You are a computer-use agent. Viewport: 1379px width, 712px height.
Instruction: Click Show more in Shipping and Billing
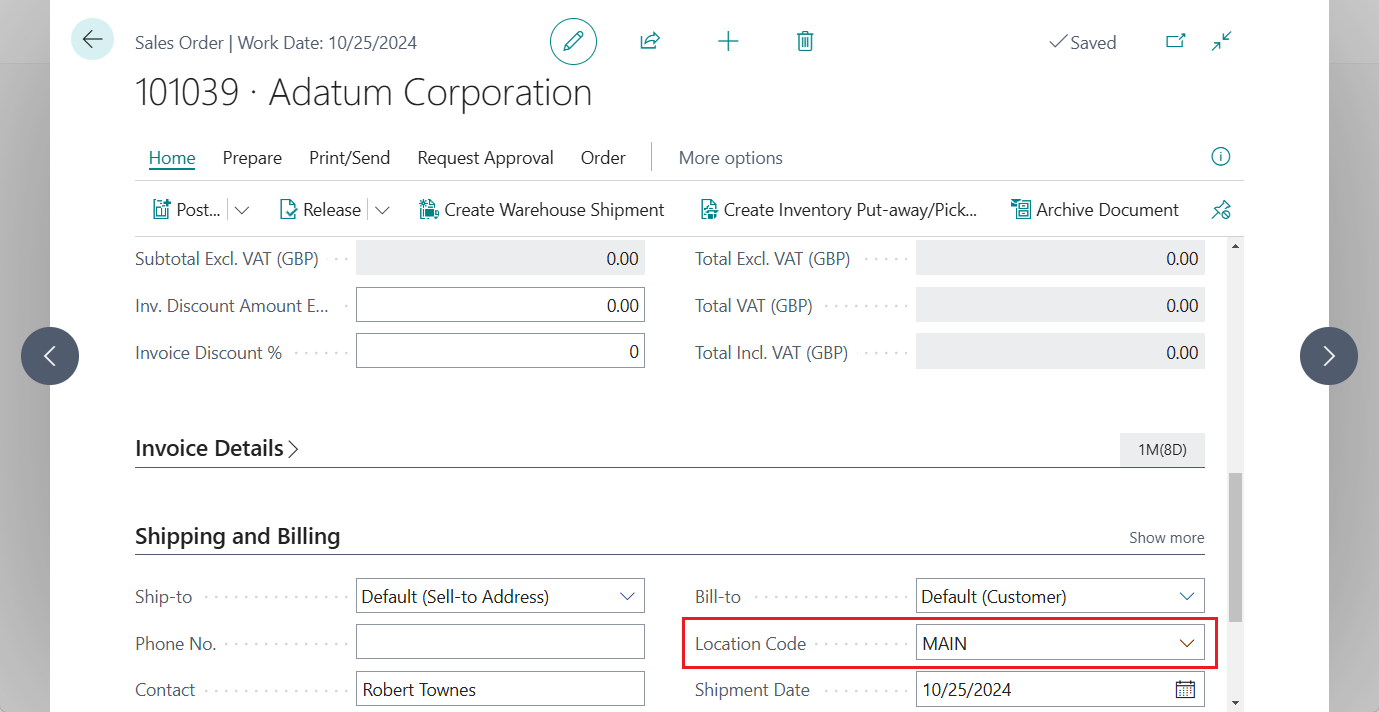1166,537
